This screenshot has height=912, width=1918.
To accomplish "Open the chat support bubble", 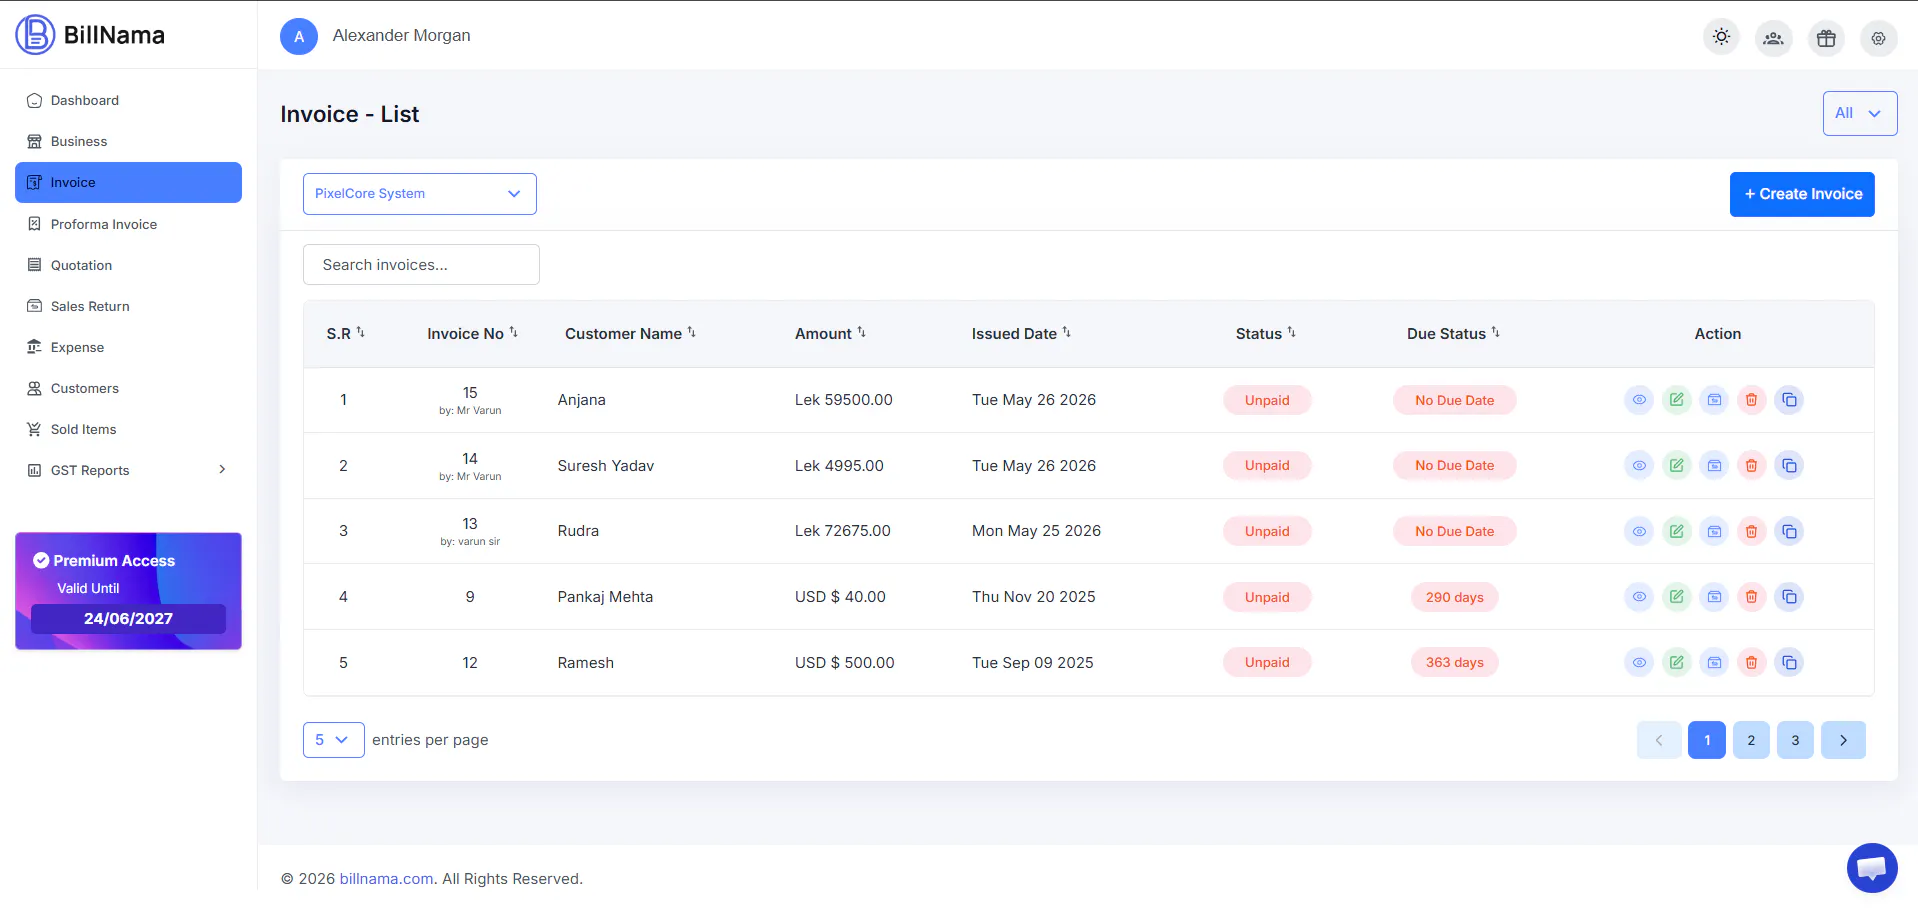I will pos(1871,867).
